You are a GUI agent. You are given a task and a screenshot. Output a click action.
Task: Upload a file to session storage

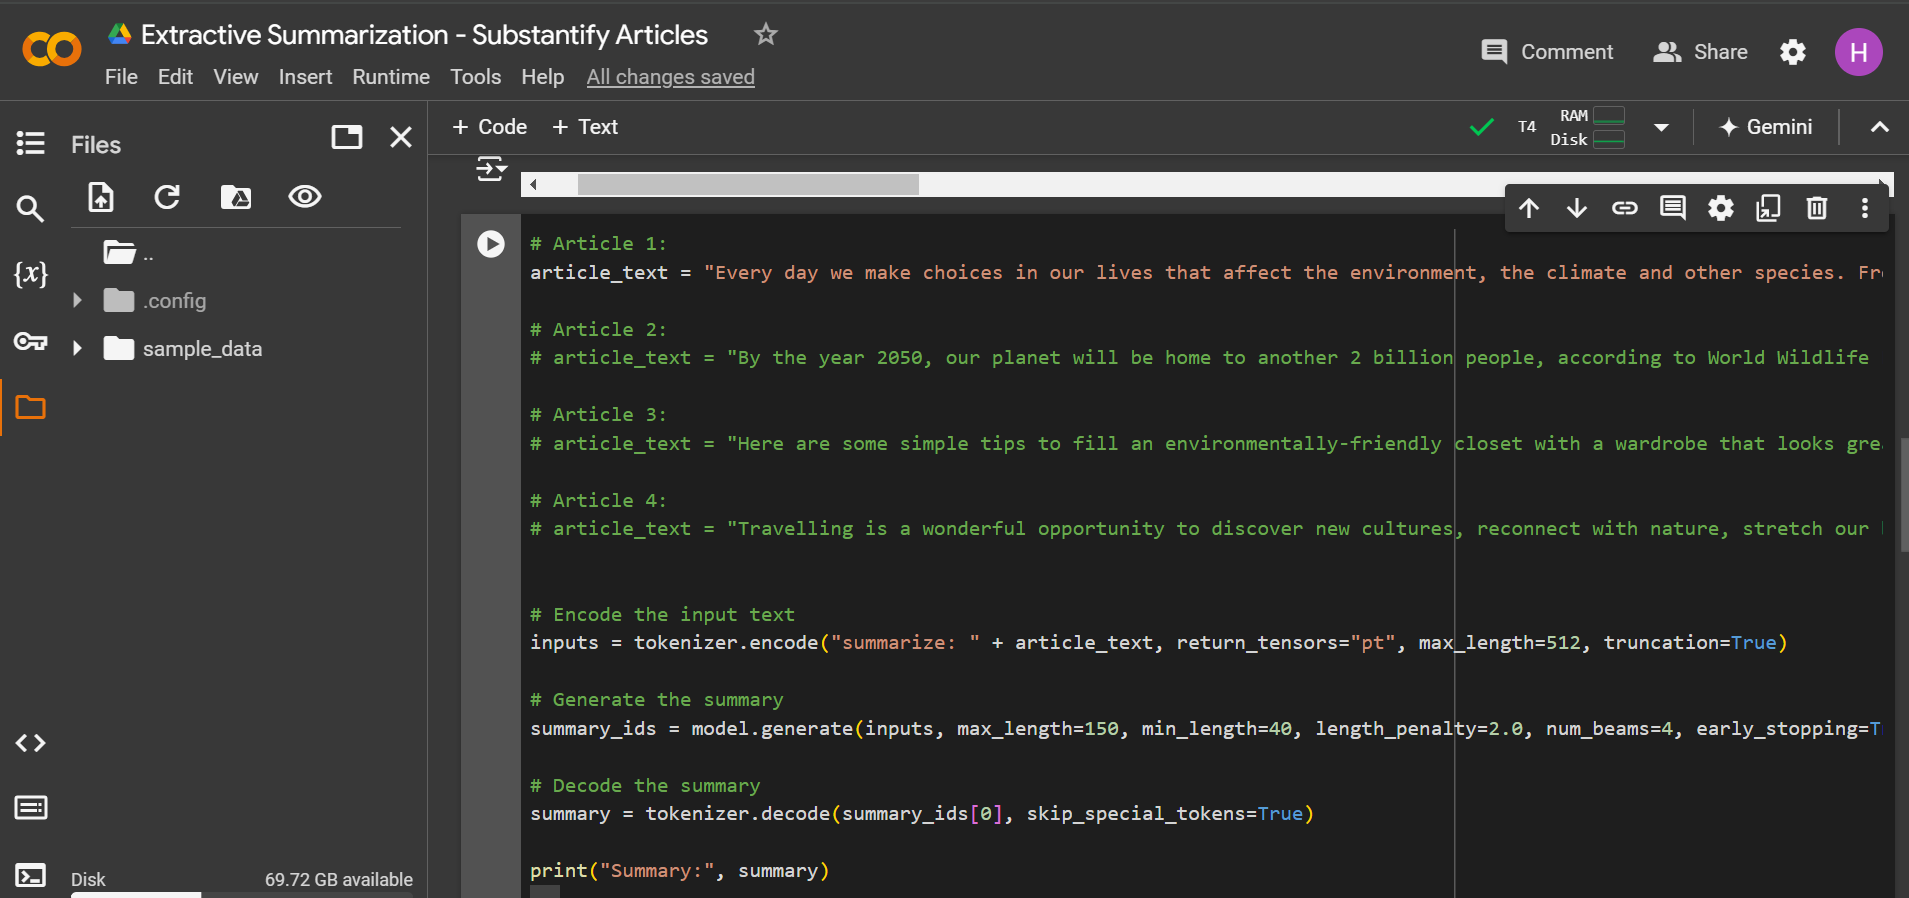[101, 197]
